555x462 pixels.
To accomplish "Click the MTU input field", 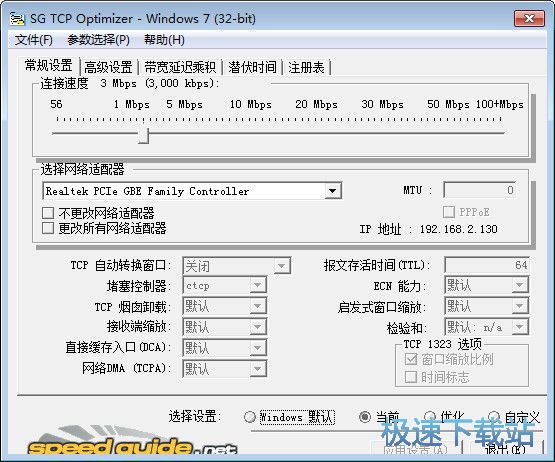I will click(480, 190).
